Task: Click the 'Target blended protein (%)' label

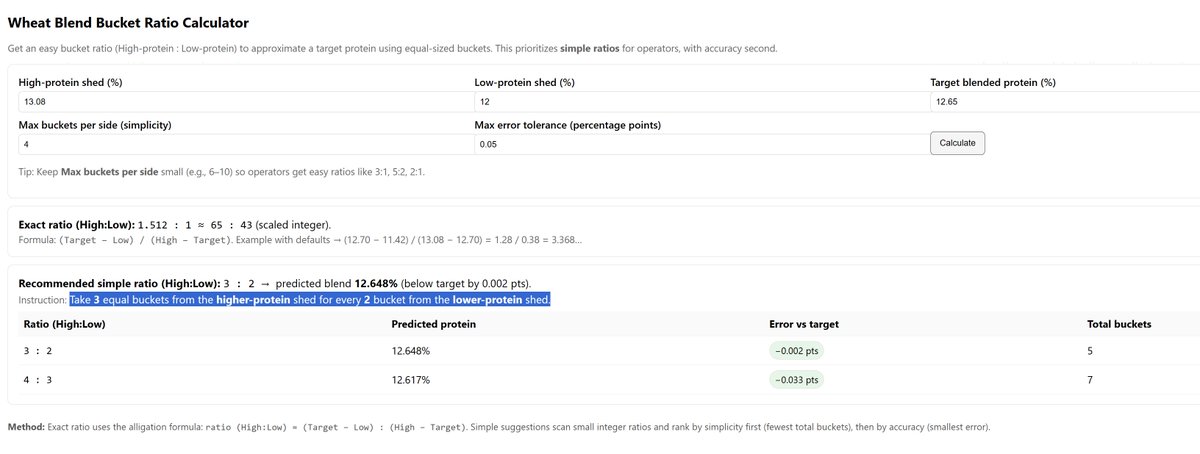Action: (x=993, y=82)
